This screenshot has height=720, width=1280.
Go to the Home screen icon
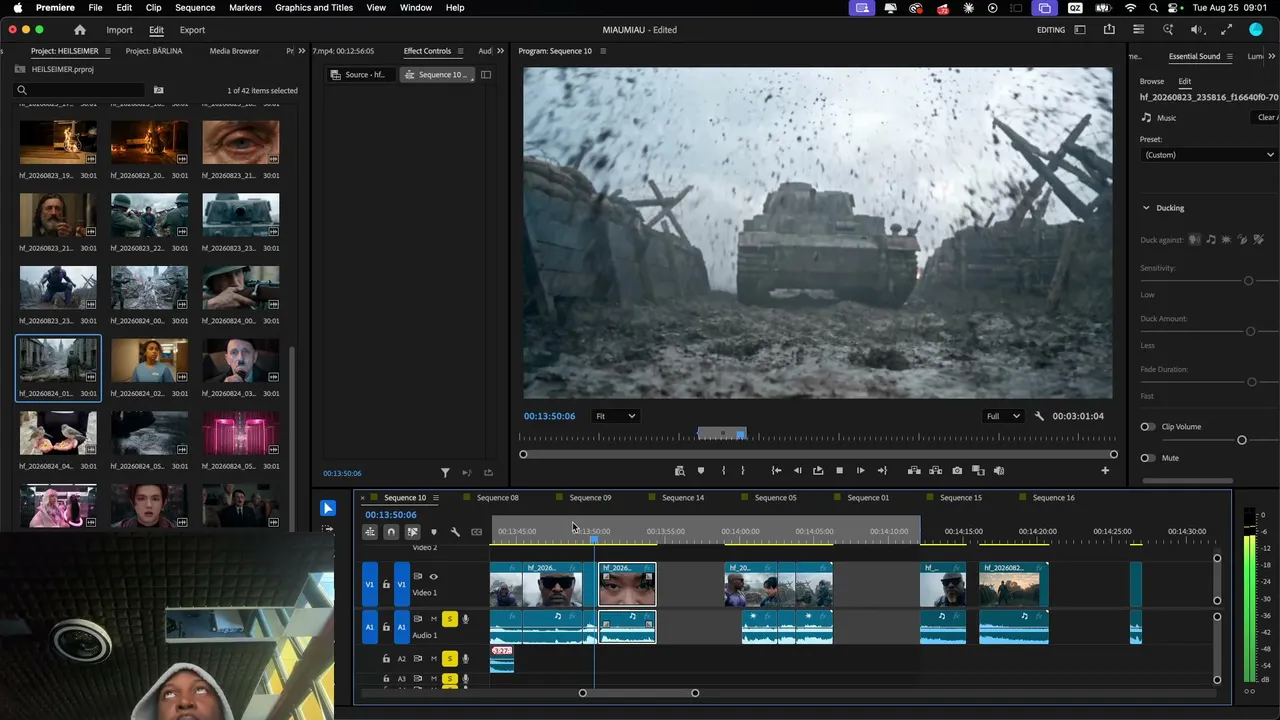point(80,30)
